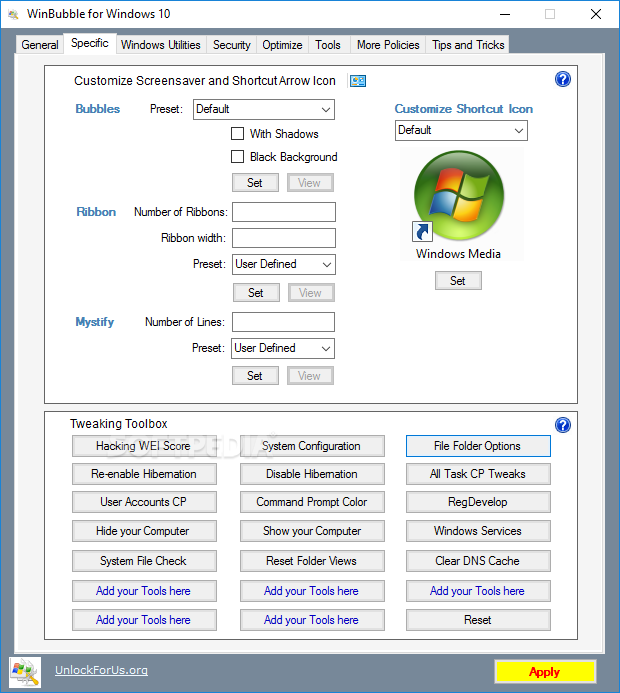The image size is (620, 693).
Task: Select the Specific tab
Action: click(x=90, y=43)
